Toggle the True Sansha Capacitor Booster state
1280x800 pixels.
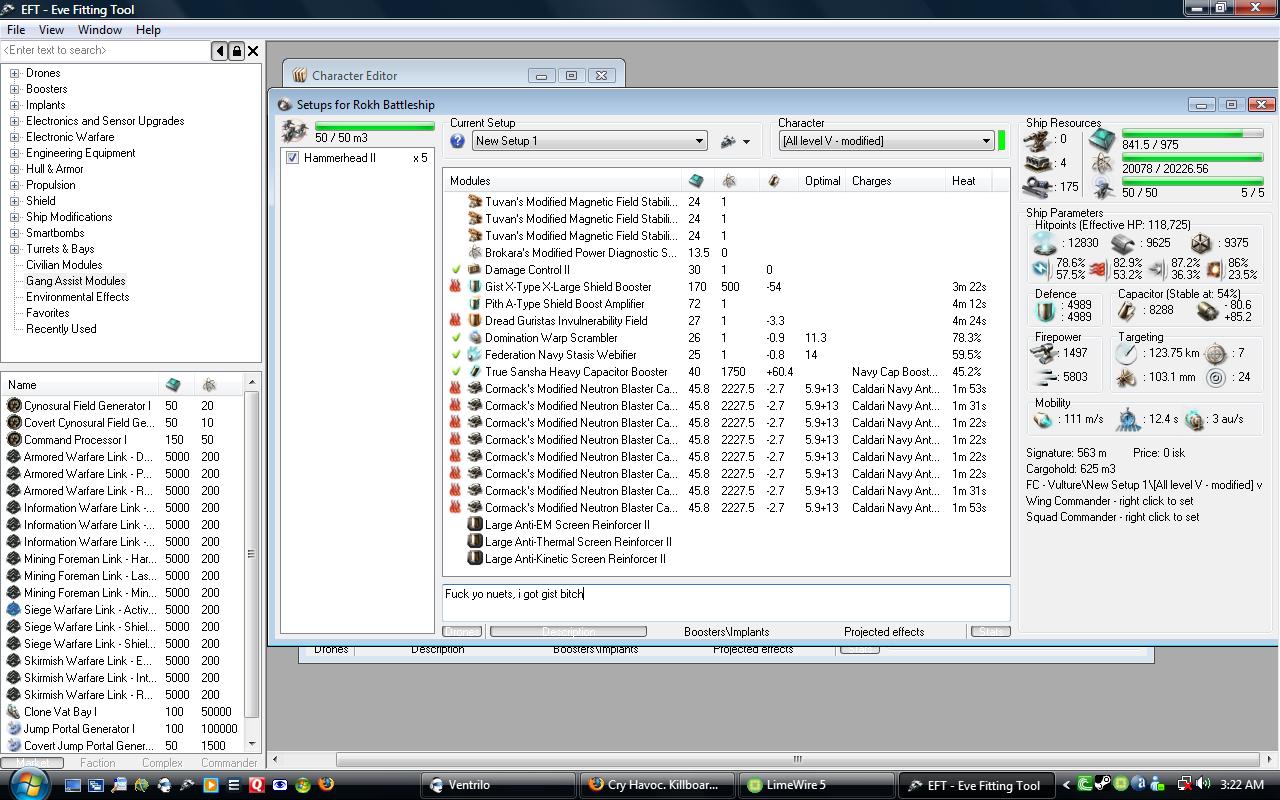(x=457, y=372)
